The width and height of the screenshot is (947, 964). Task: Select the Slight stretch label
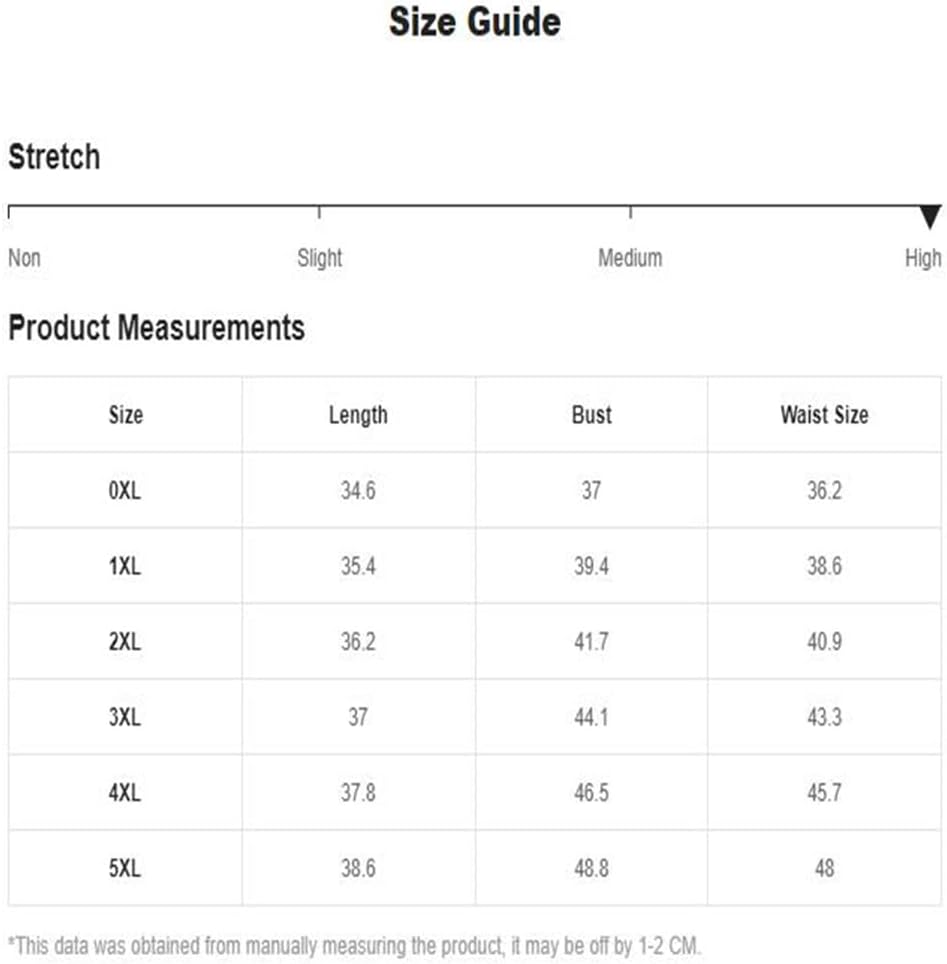(319, 258)
